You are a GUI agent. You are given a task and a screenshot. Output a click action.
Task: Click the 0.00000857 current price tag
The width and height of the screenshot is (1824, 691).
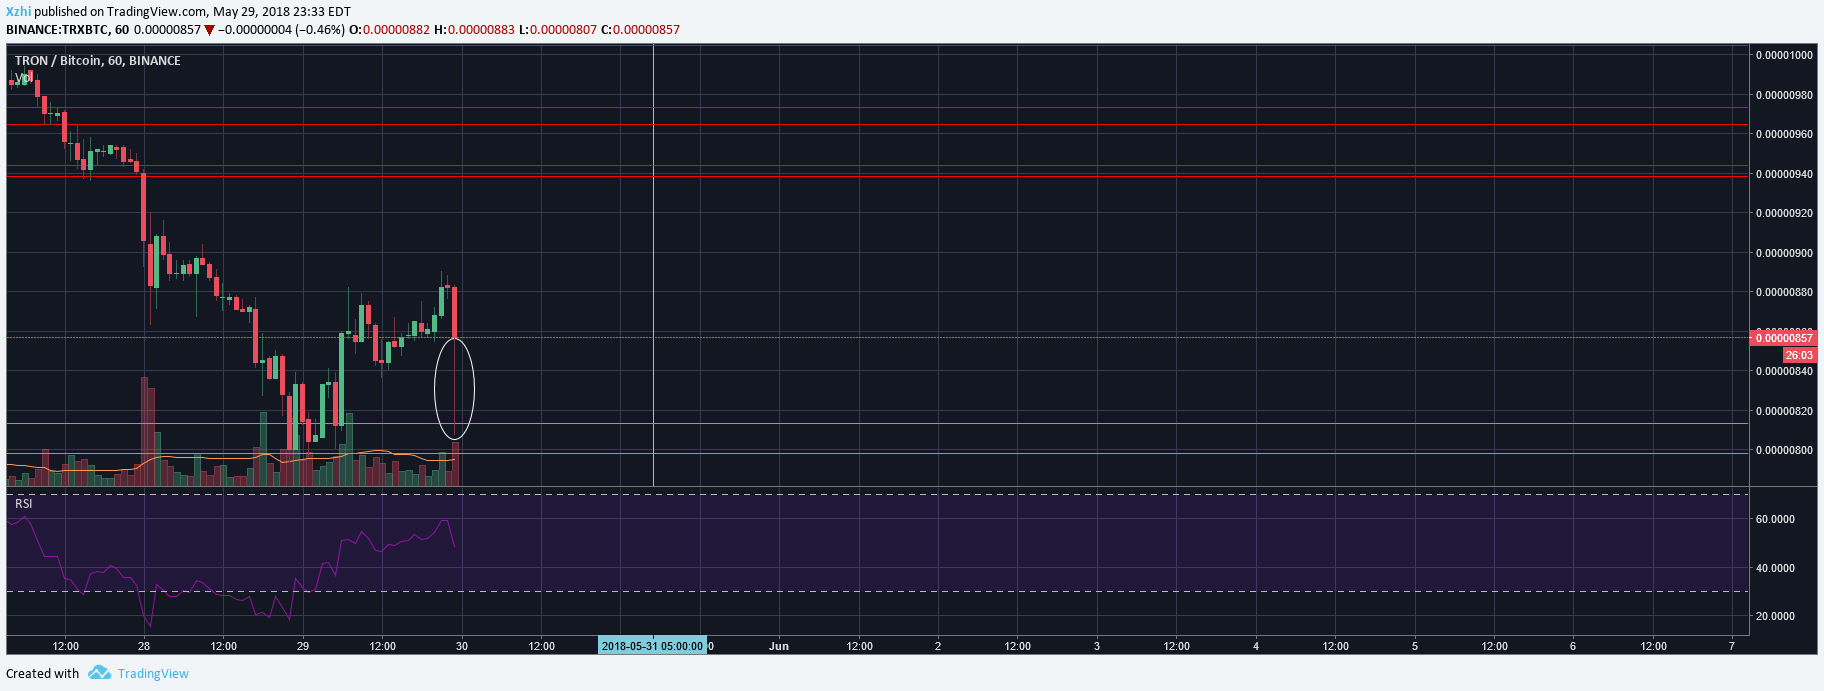(x=1784, y=338)
